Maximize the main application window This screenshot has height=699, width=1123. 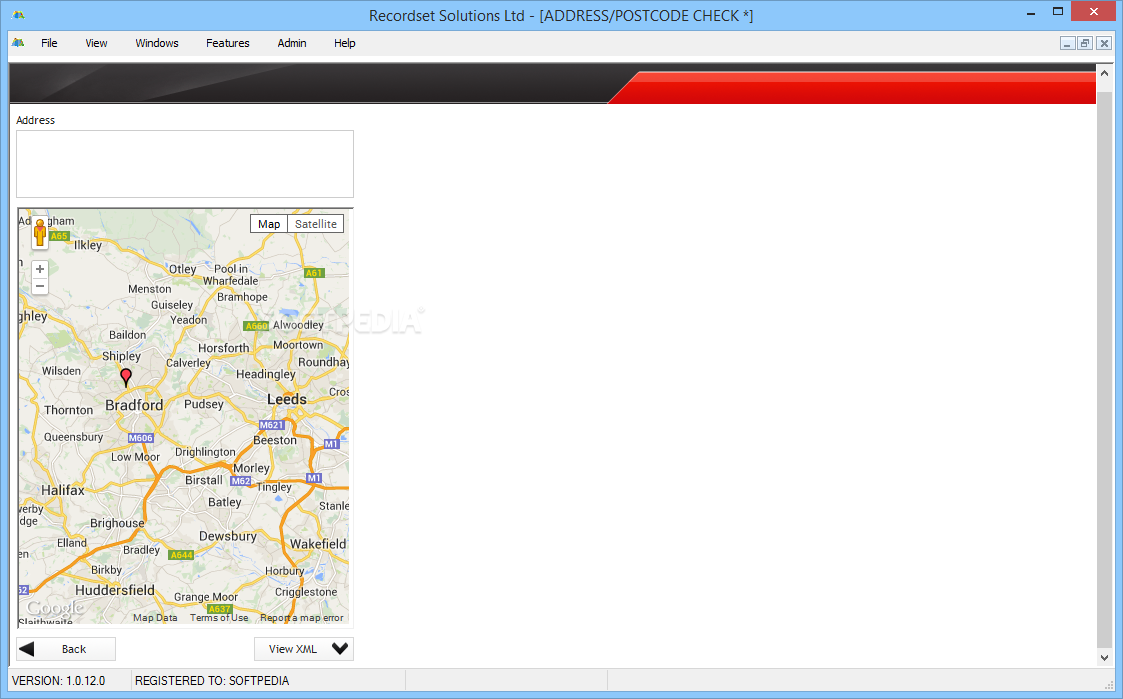[x=1057, y=11]
